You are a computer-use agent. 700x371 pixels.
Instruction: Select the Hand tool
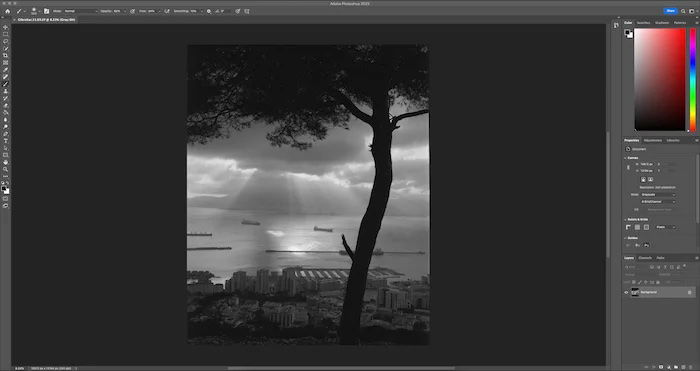tap(5, 162)
